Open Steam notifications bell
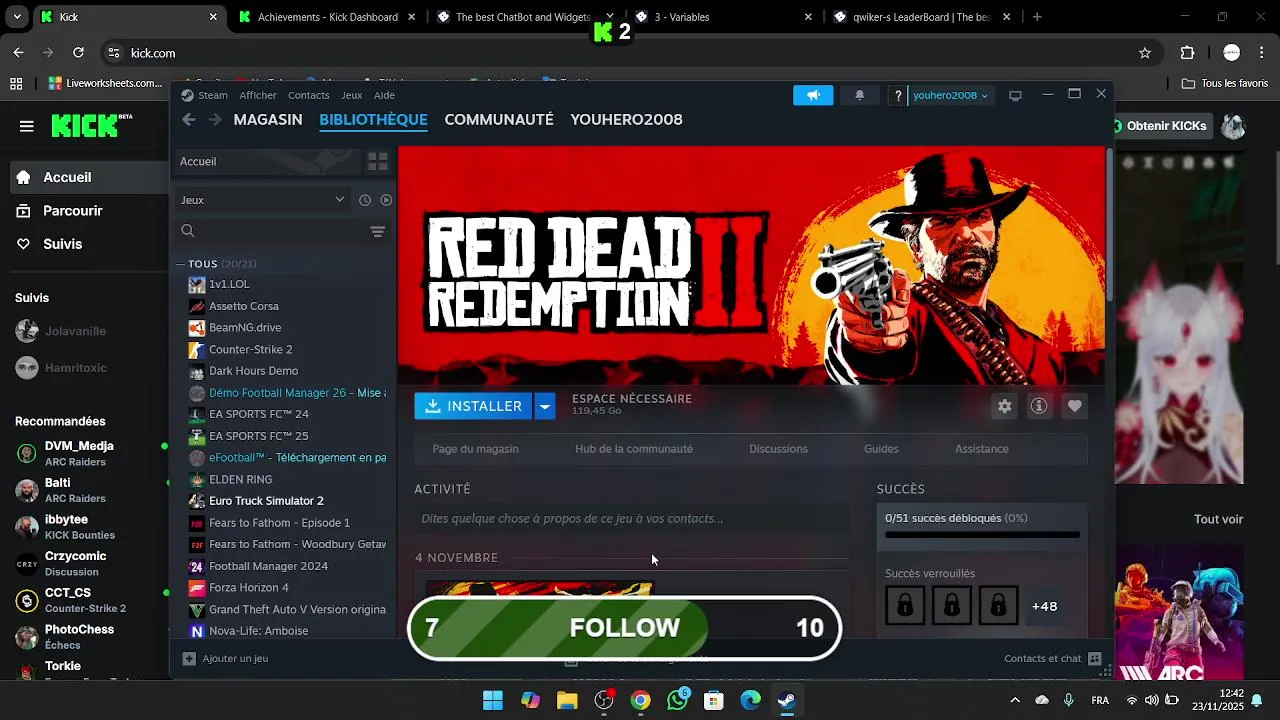Image resolution: width=1280 pixels, height=720 pixels. [859, 95]
